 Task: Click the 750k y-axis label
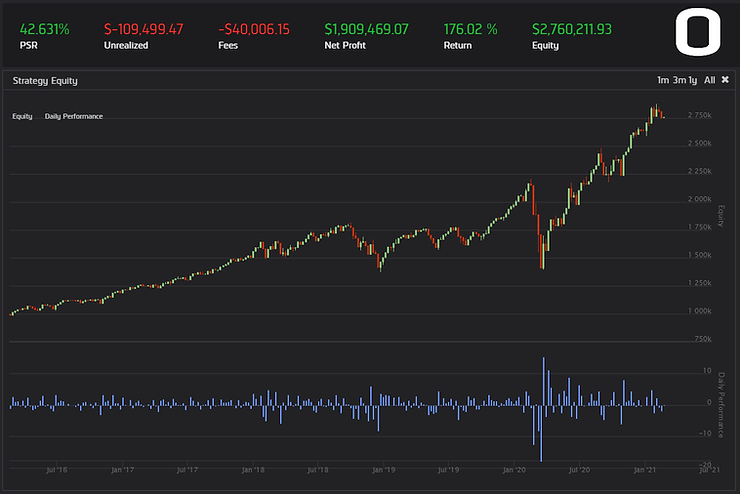point(703,339)
